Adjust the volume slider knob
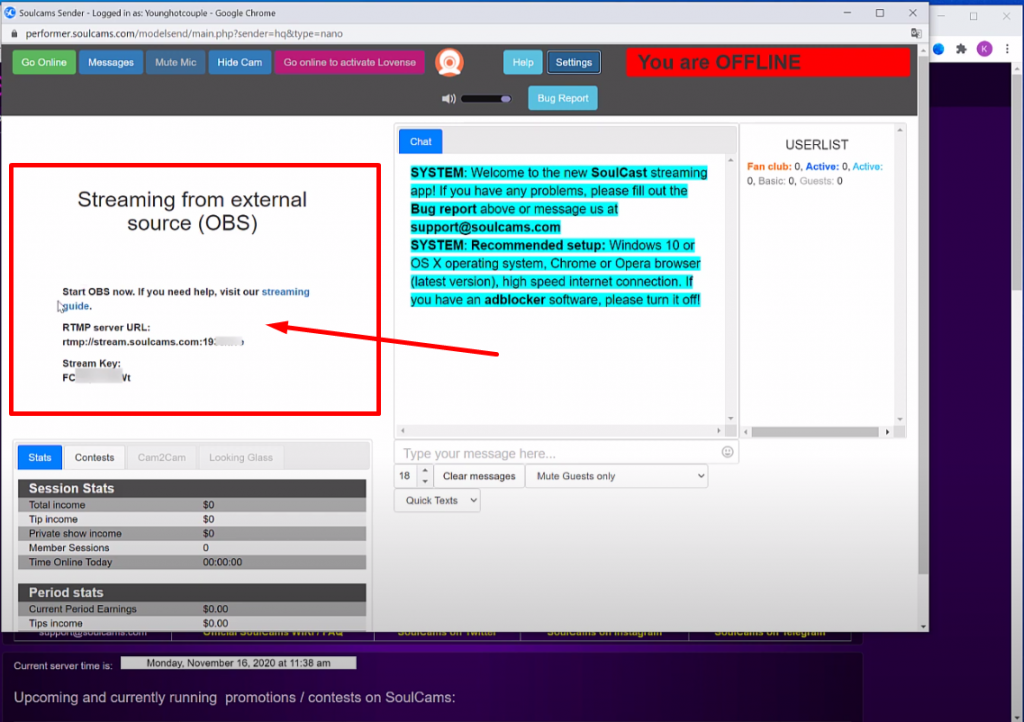This screenshot has height=722, width=1024. click(x=505, y=99)
